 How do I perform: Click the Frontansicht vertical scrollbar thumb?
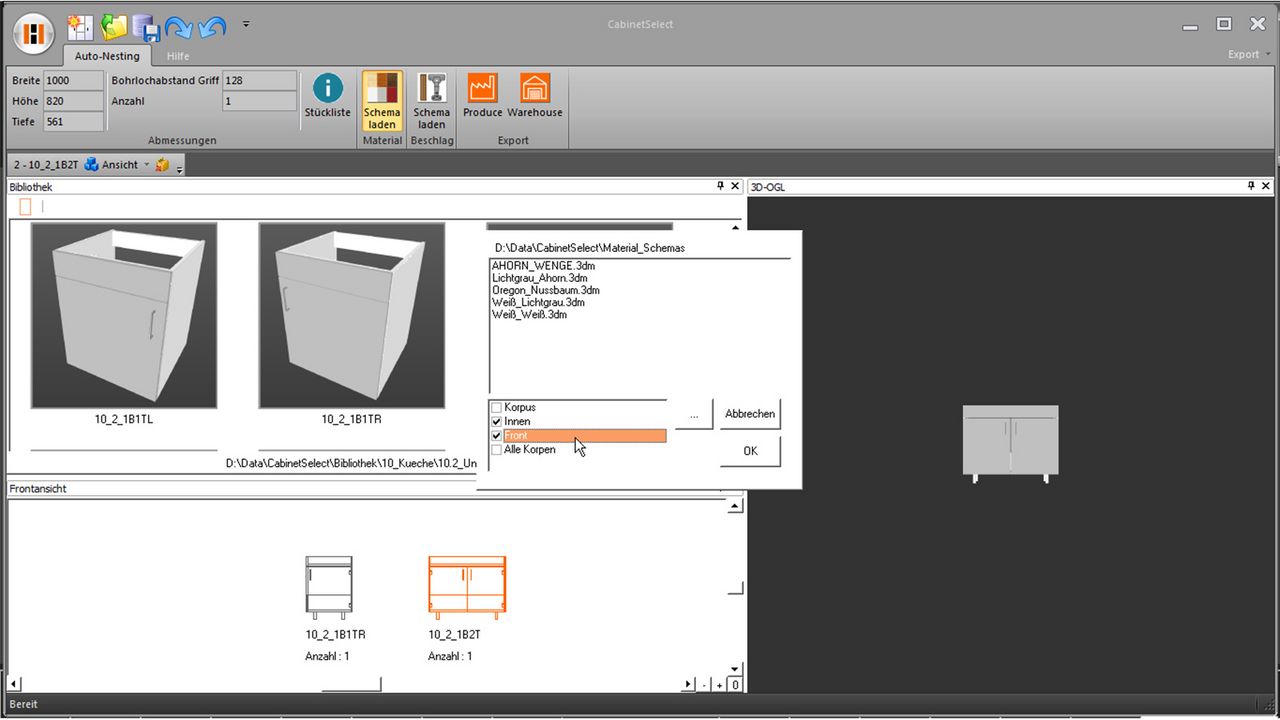pyautogui.click(x=735, y=588)
